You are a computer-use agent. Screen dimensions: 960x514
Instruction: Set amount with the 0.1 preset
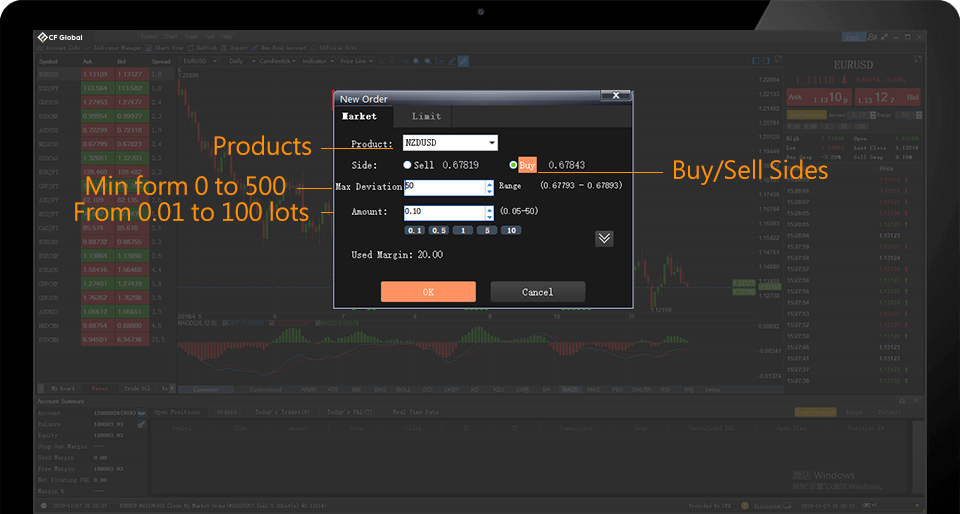(413, 231)
